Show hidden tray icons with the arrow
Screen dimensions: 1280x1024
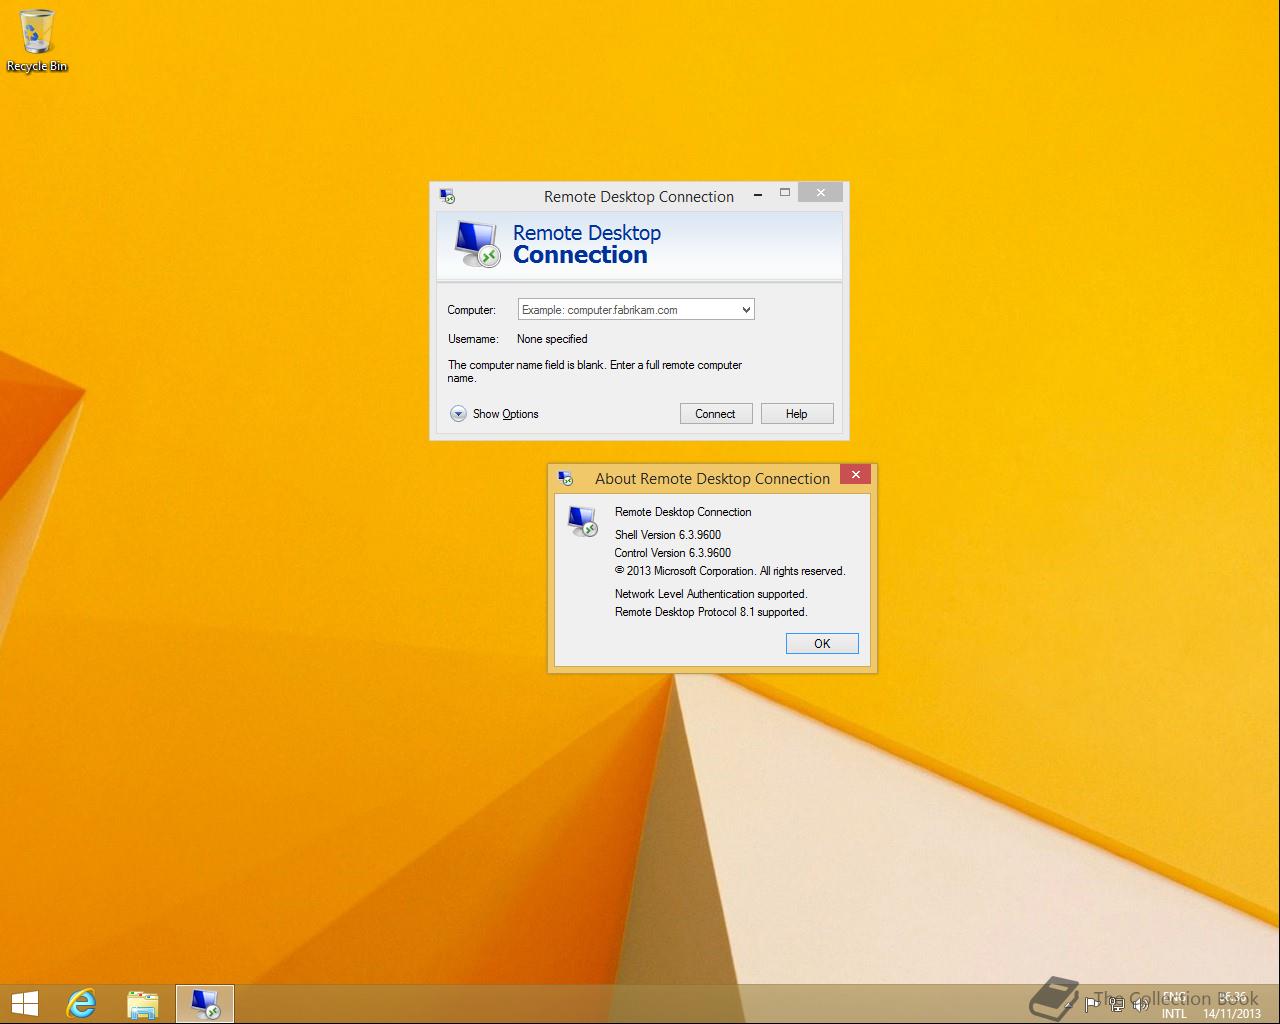[x=1068, y=1005]
